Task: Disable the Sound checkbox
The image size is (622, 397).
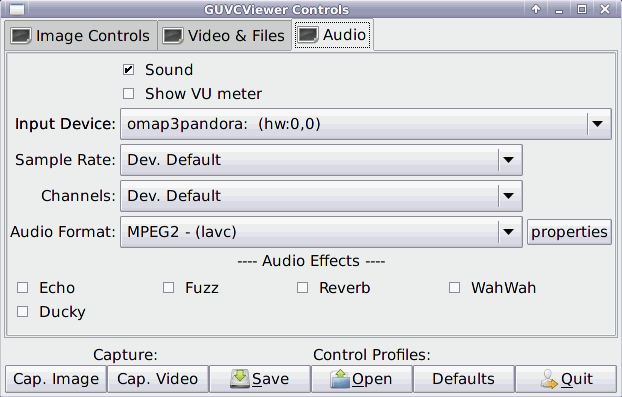Action: [x=128, y=70]
